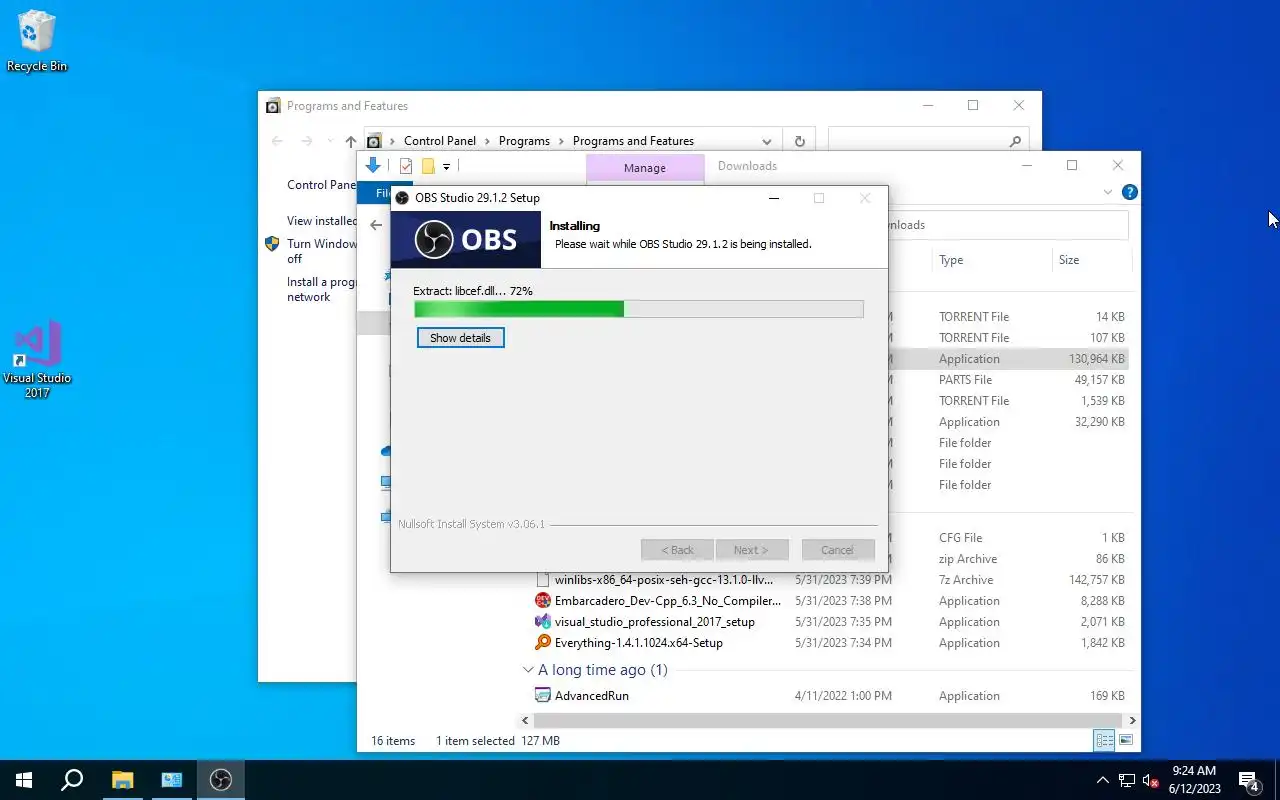1280x800 pixels.
Task: Collapse 'A long time ago (1)' group
Action: click(528, 670)
